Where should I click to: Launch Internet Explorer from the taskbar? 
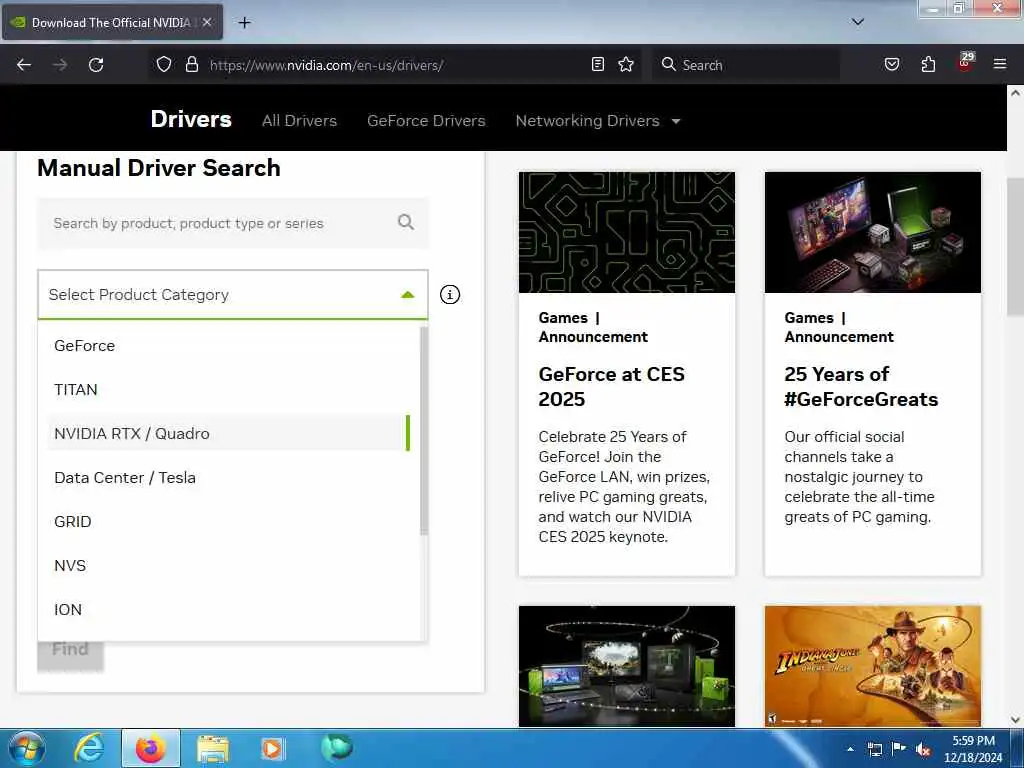coord(89,748)
